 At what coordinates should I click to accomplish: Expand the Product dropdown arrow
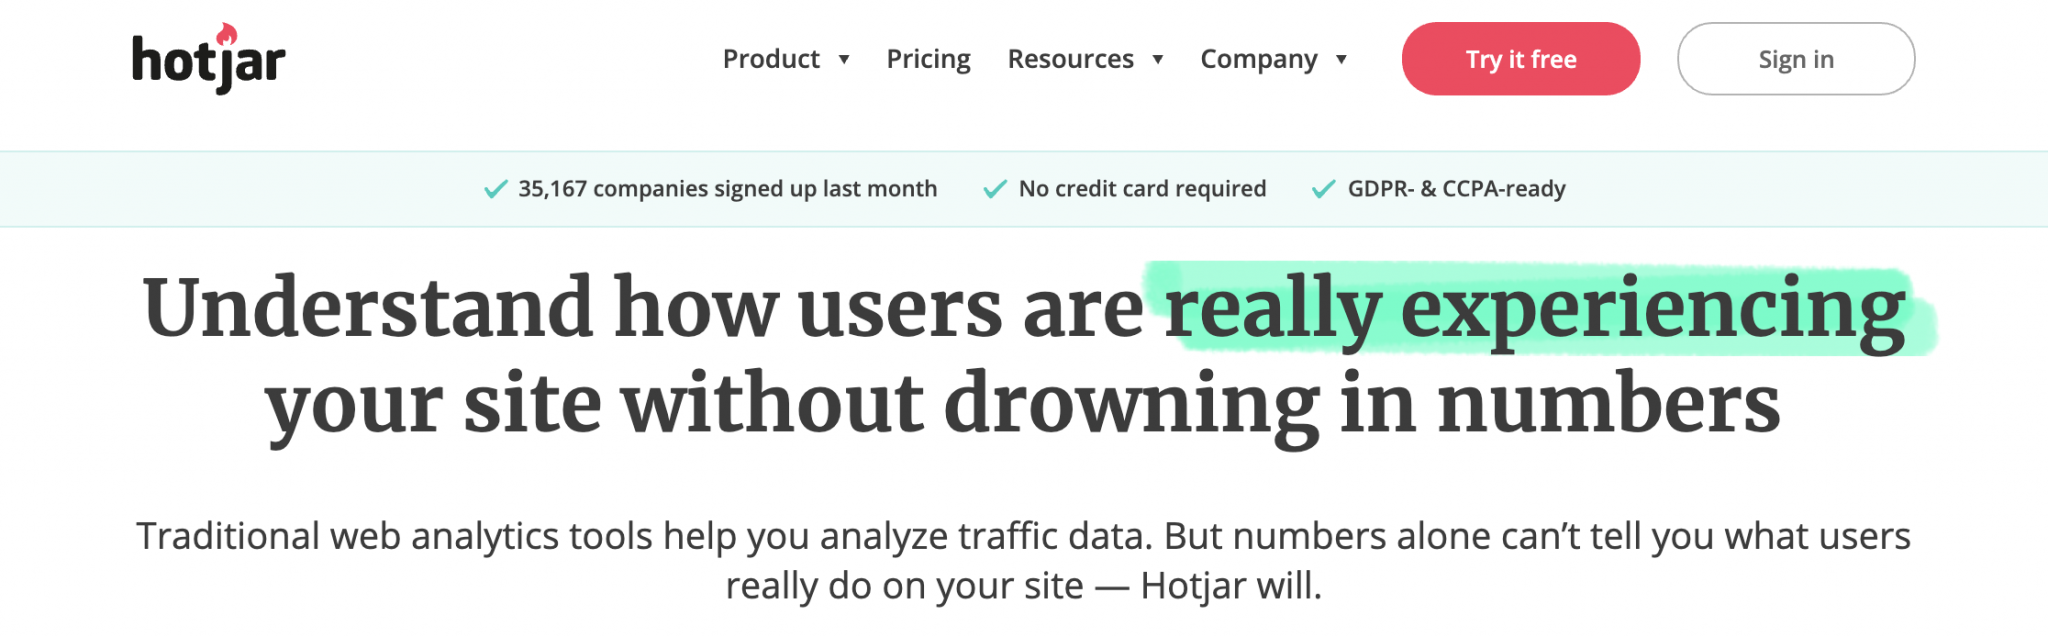(844, 60)
